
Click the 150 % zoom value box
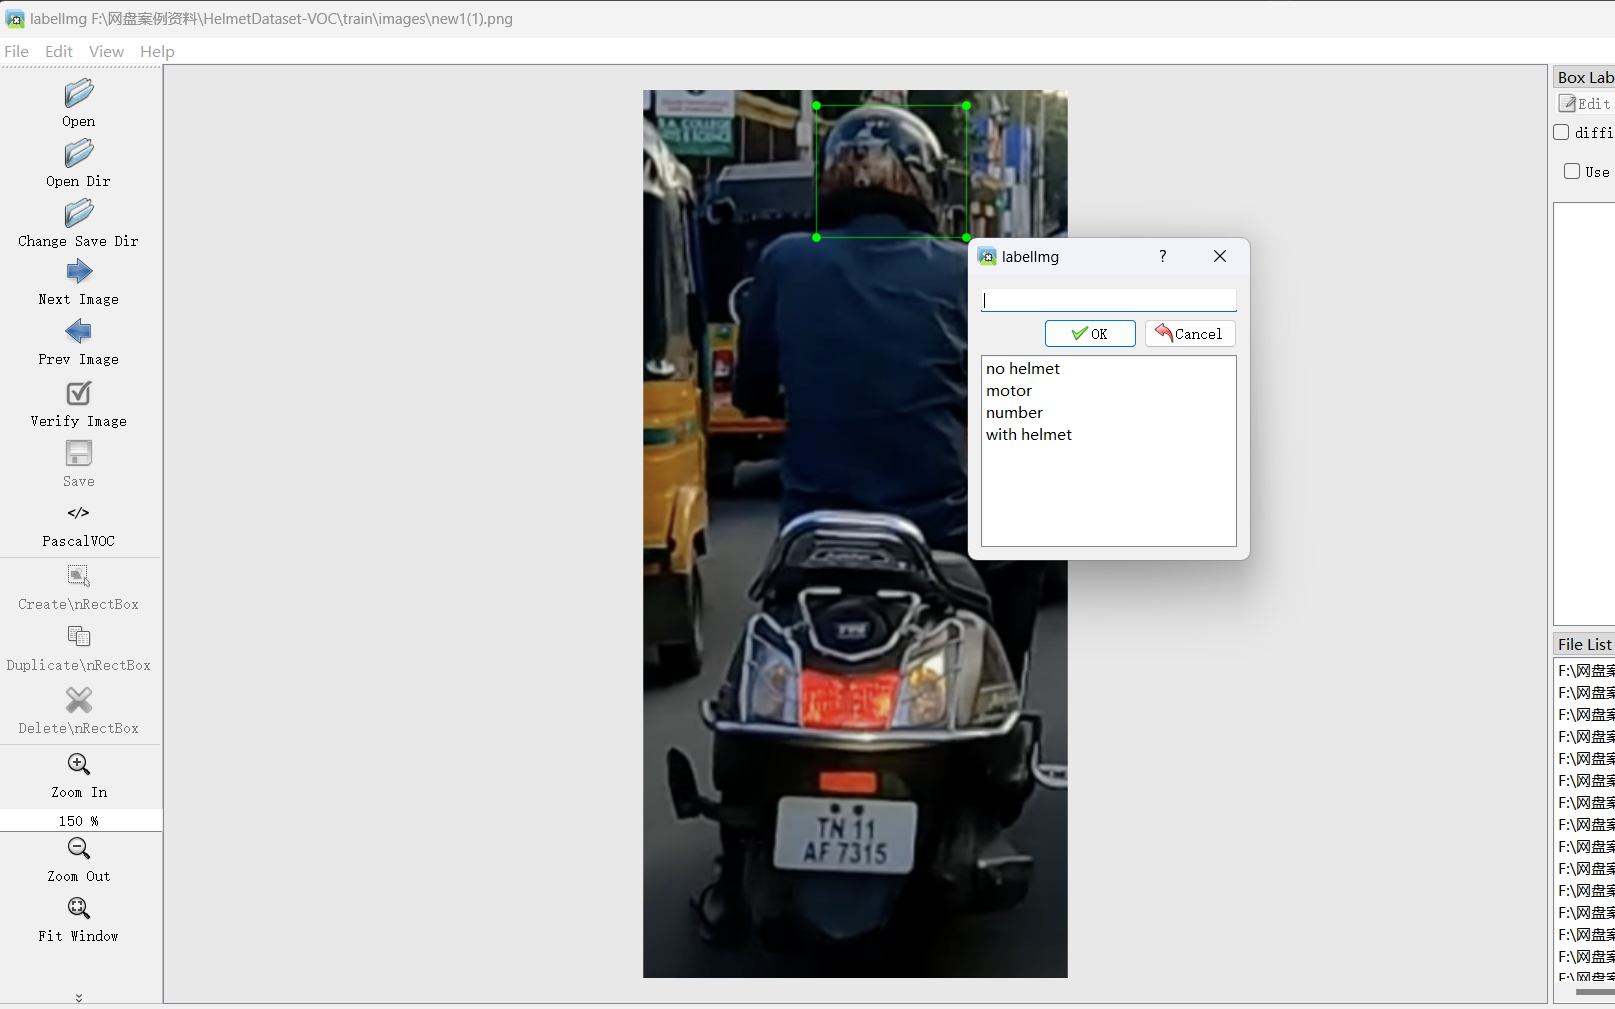click(x=81, y=821)
